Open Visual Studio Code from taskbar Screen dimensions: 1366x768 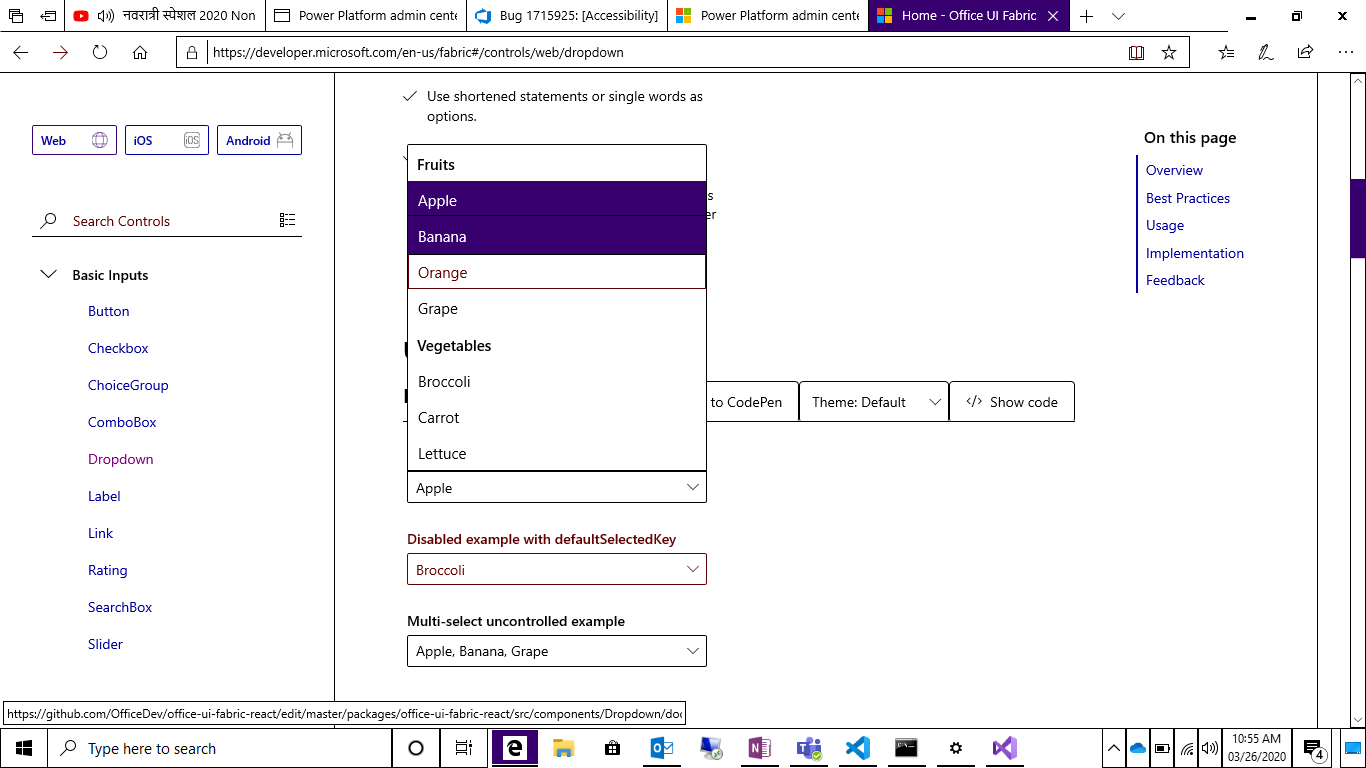(x=858, y=748)
